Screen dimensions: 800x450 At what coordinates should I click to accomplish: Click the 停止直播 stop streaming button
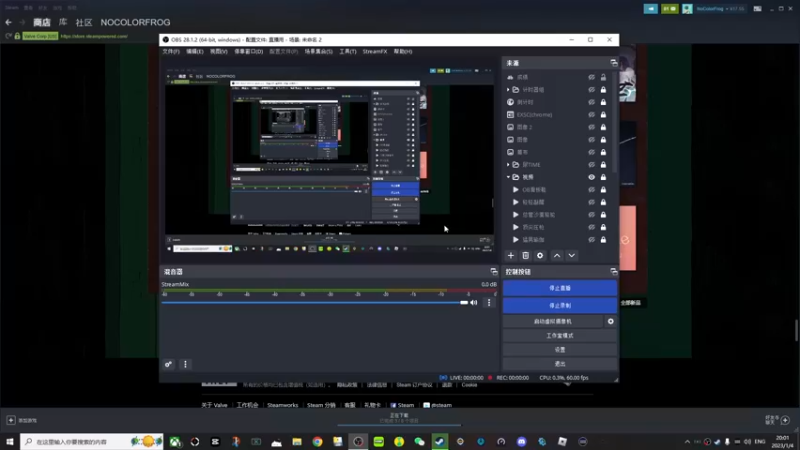coord(560,288)
